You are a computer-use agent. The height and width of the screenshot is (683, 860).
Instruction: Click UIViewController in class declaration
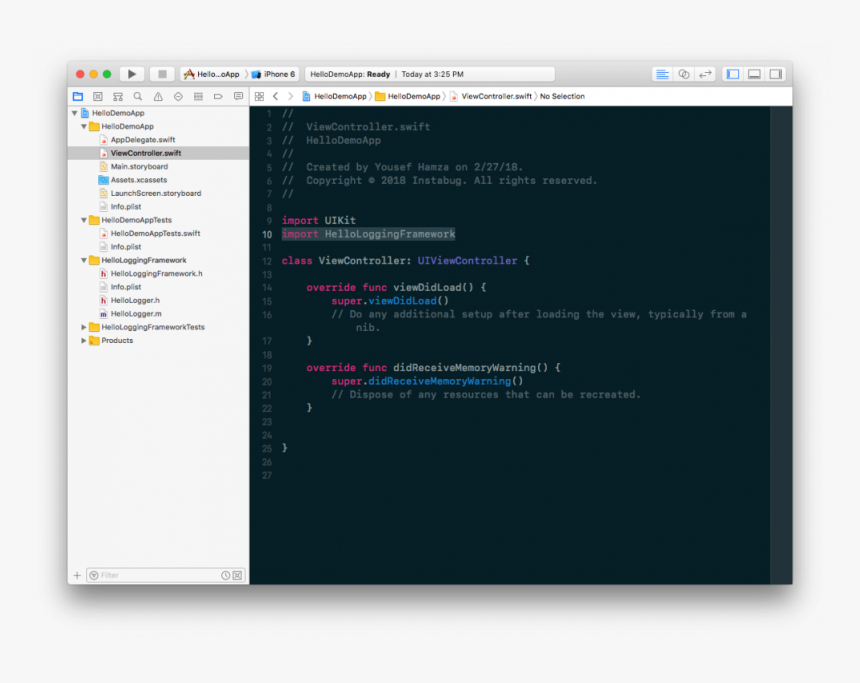pos(467,261)
